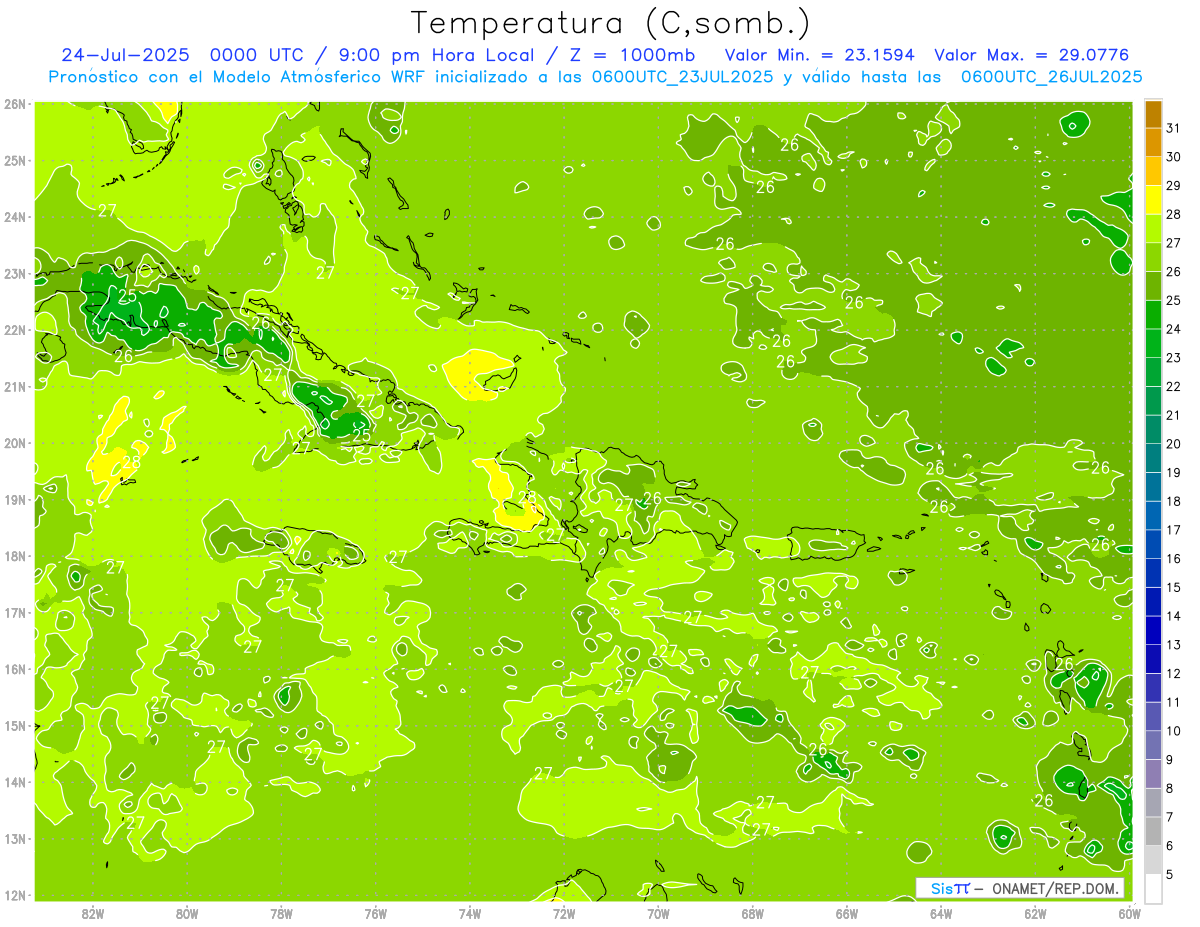Click the '19N' latitude axis label

(x=14, y=499)
